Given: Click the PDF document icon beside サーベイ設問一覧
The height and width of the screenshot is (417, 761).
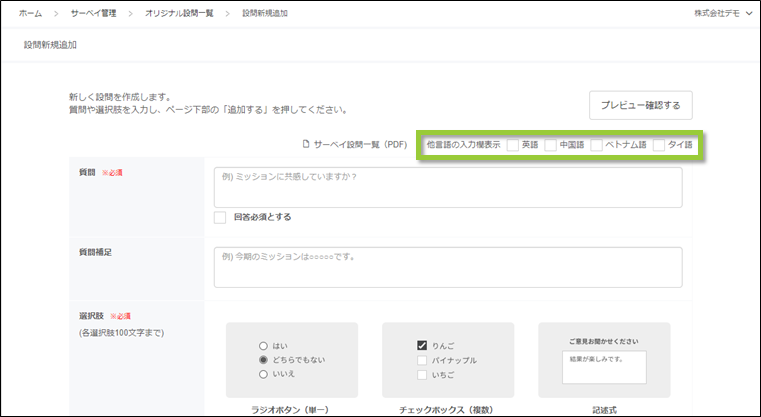Looking at the screenshot, I should point(306,145).
